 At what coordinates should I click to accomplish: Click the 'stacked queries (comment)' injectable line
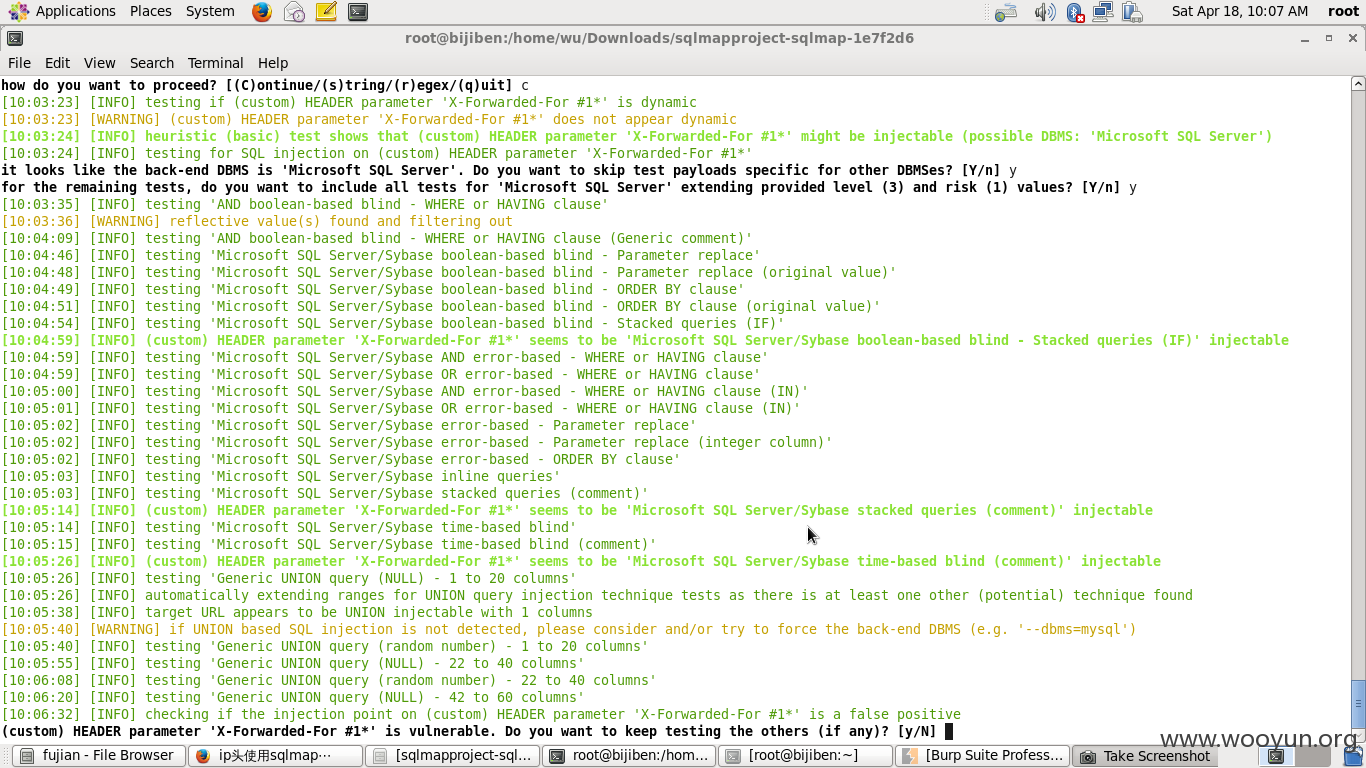(577, 510)
